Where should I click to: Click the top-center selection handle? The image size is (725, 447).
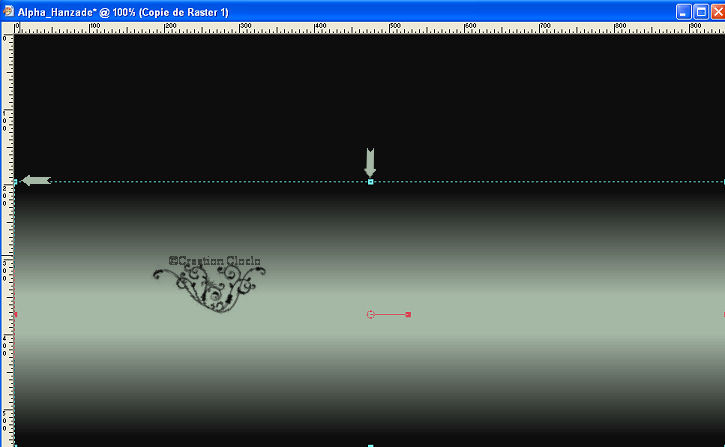tap(370, 182)
